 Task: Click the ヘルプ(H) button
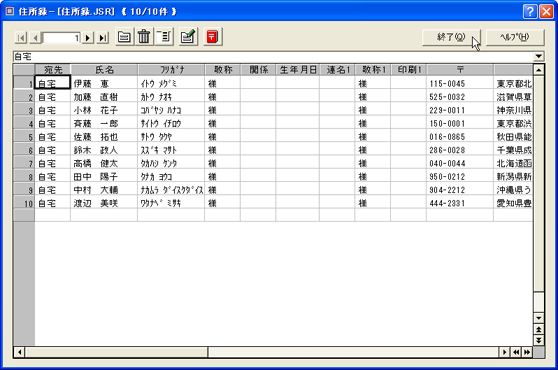515,37
